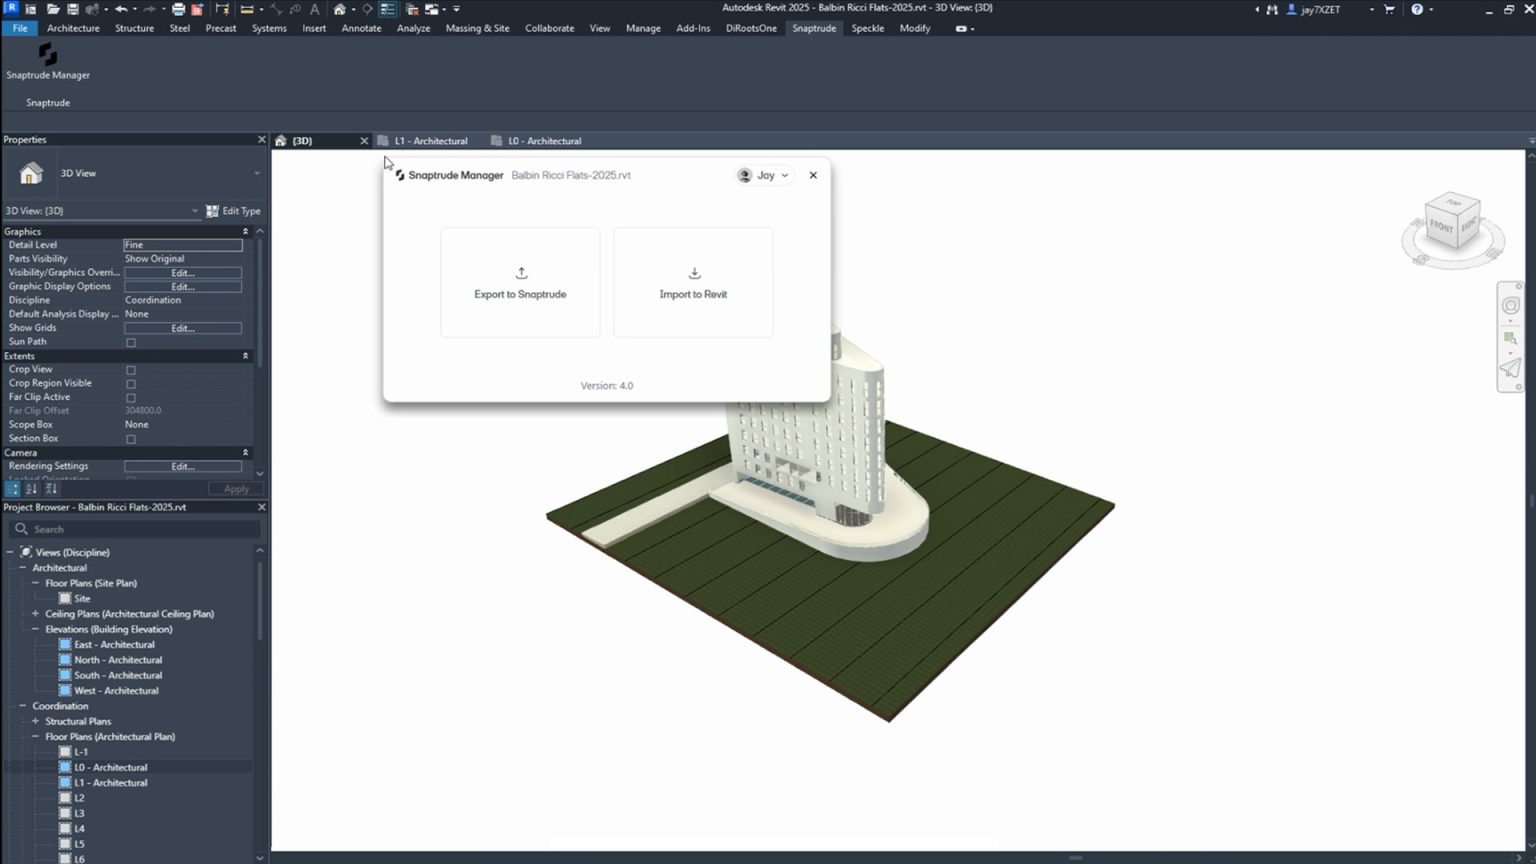This screenshot has height=864, width=1536.
Task: Click the FRONT face of the ViewCube
Action: coord(1440,226)
